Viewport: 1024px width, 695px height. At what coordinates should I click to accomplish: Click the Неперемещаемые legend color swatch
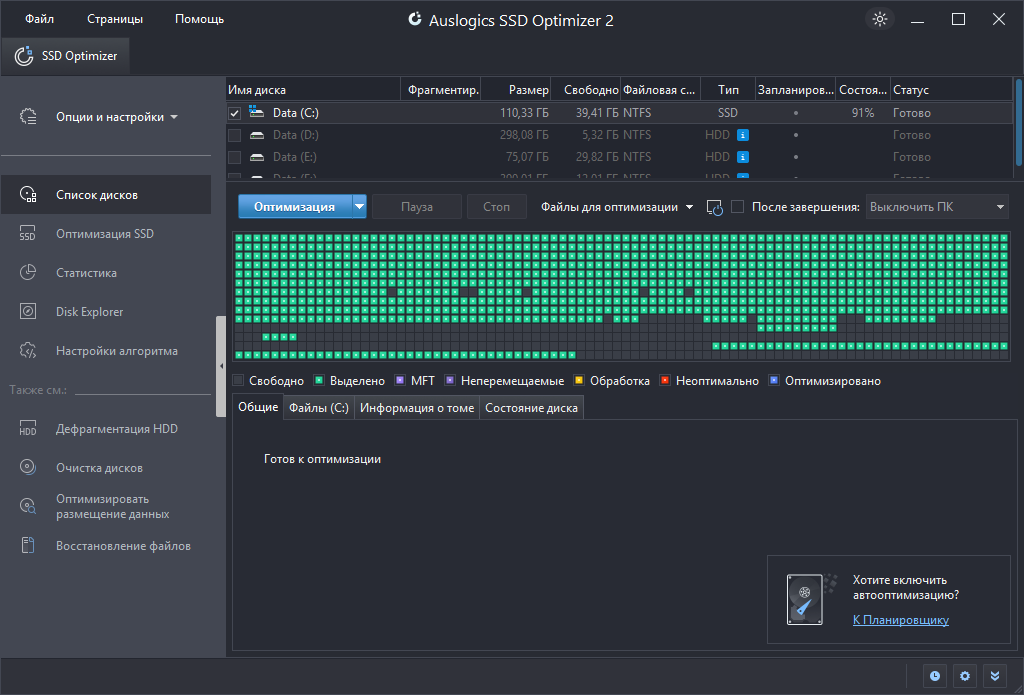coord(450,380)
